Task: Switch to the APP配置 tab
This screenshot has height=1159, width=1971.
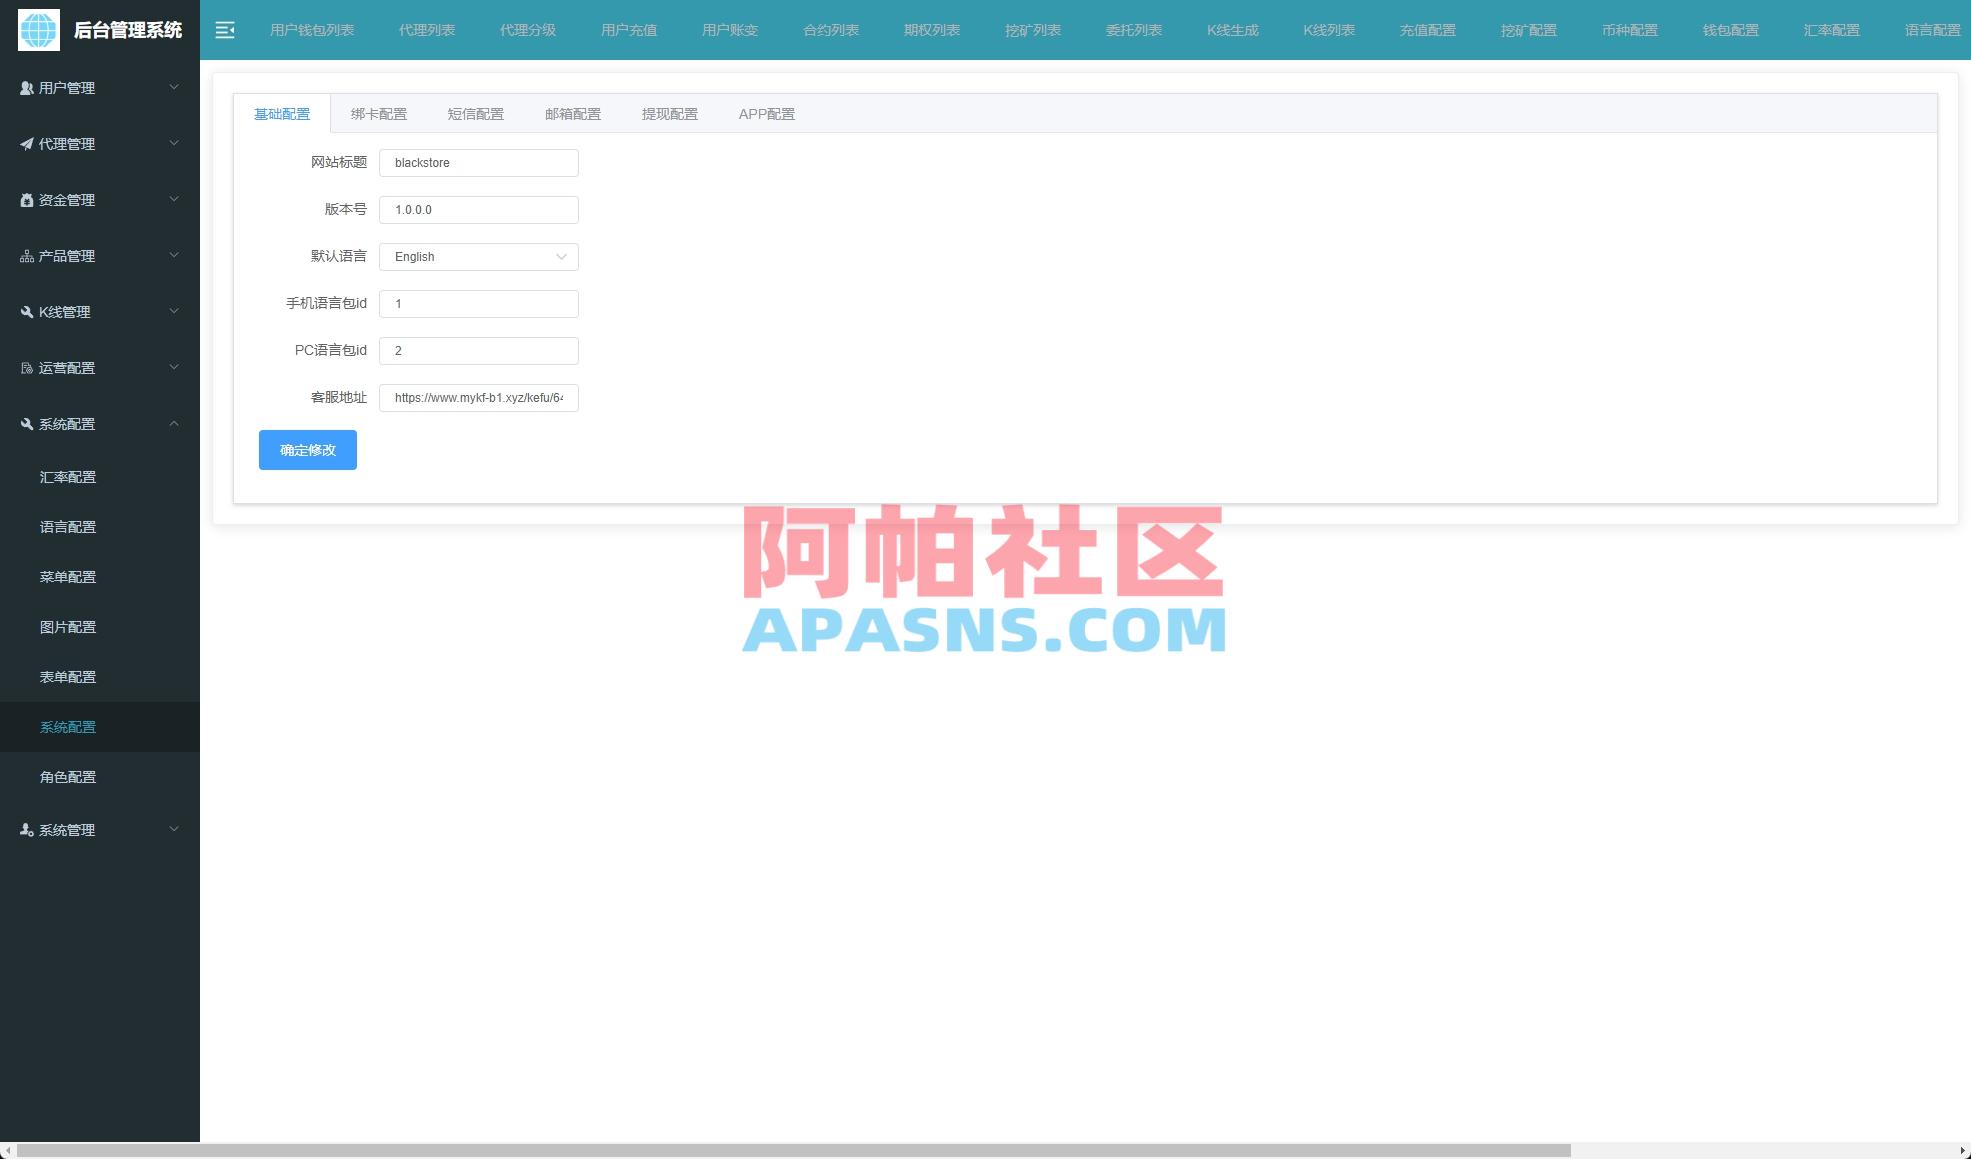Action: (766, 113)
